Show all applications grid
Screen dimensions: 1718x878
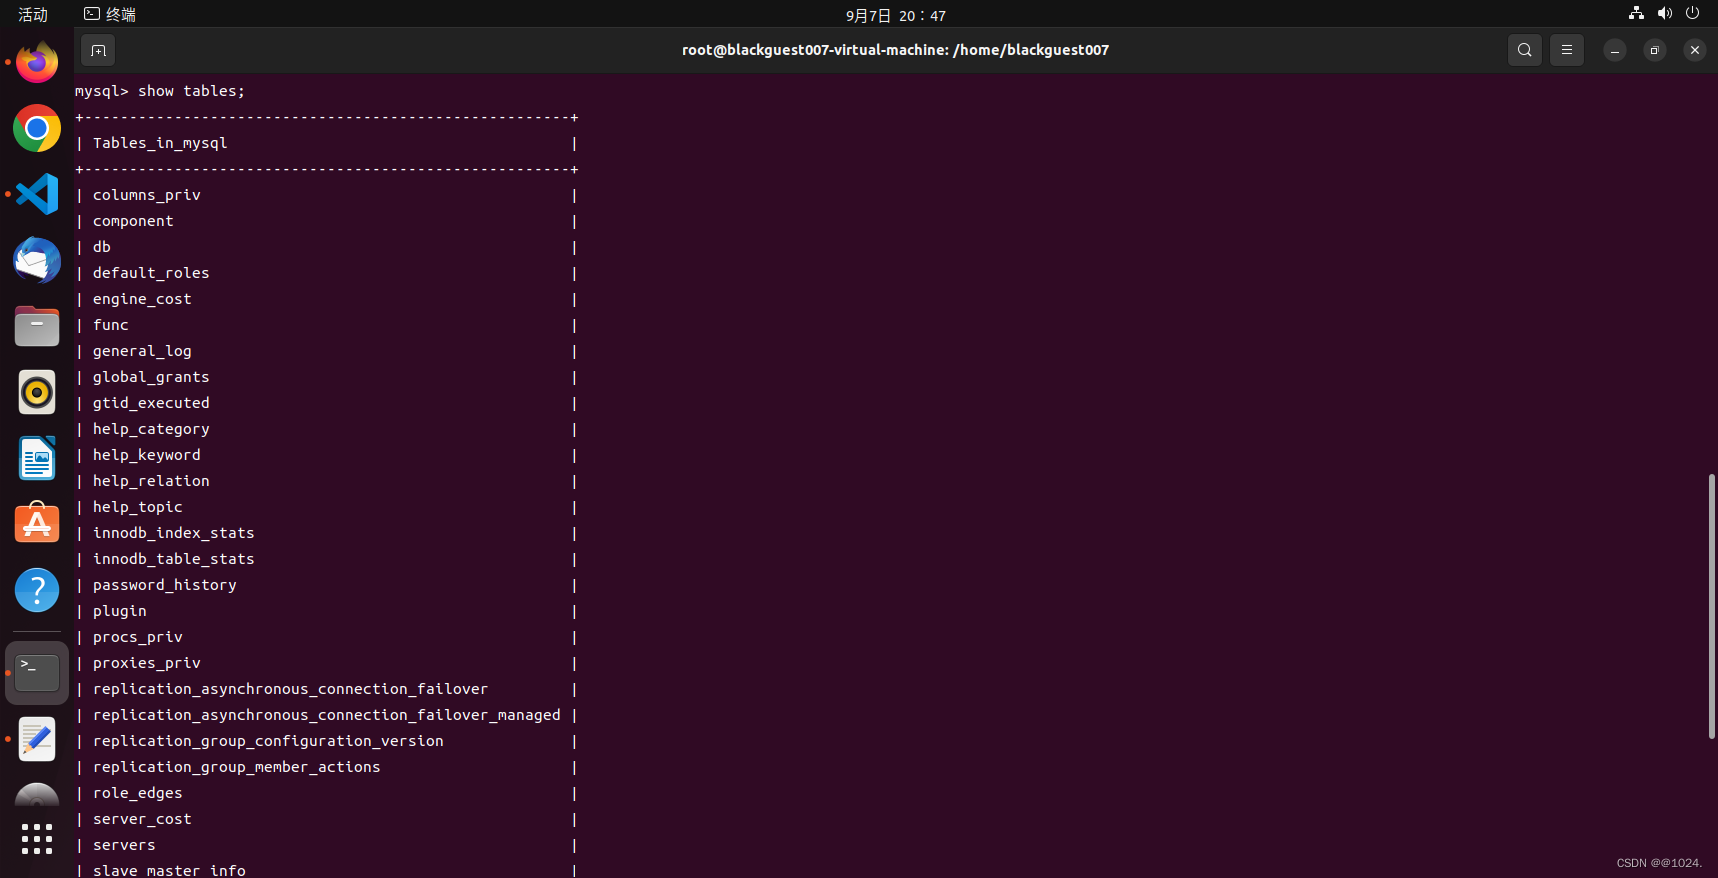[37, 839]
